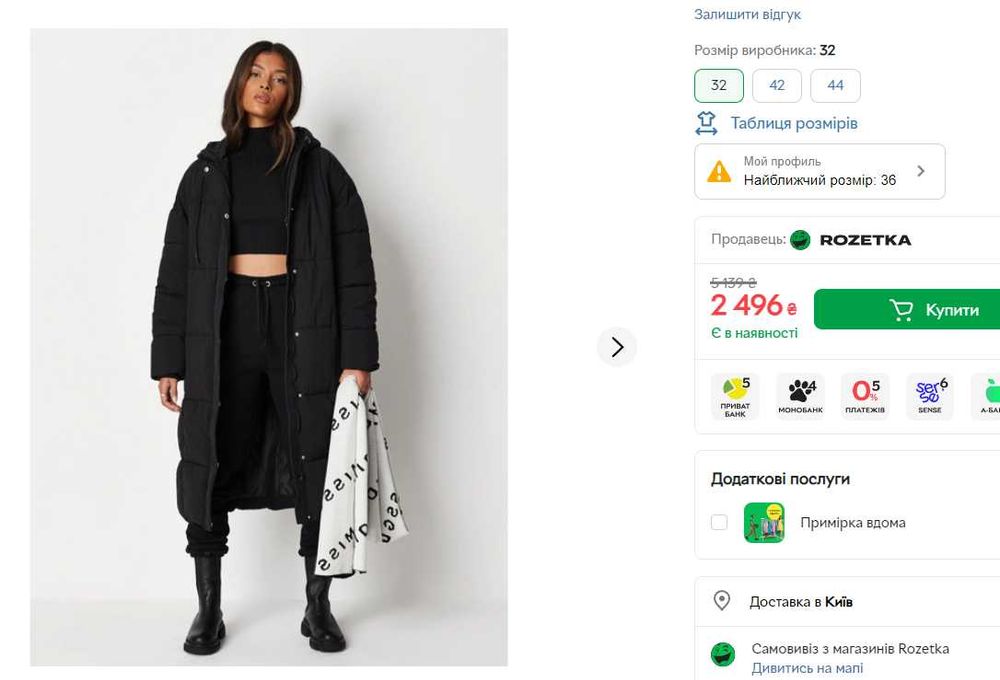Click the delivery location pin icon
This screenshot has height=680, width=1000.
click(x=721, y=601)
